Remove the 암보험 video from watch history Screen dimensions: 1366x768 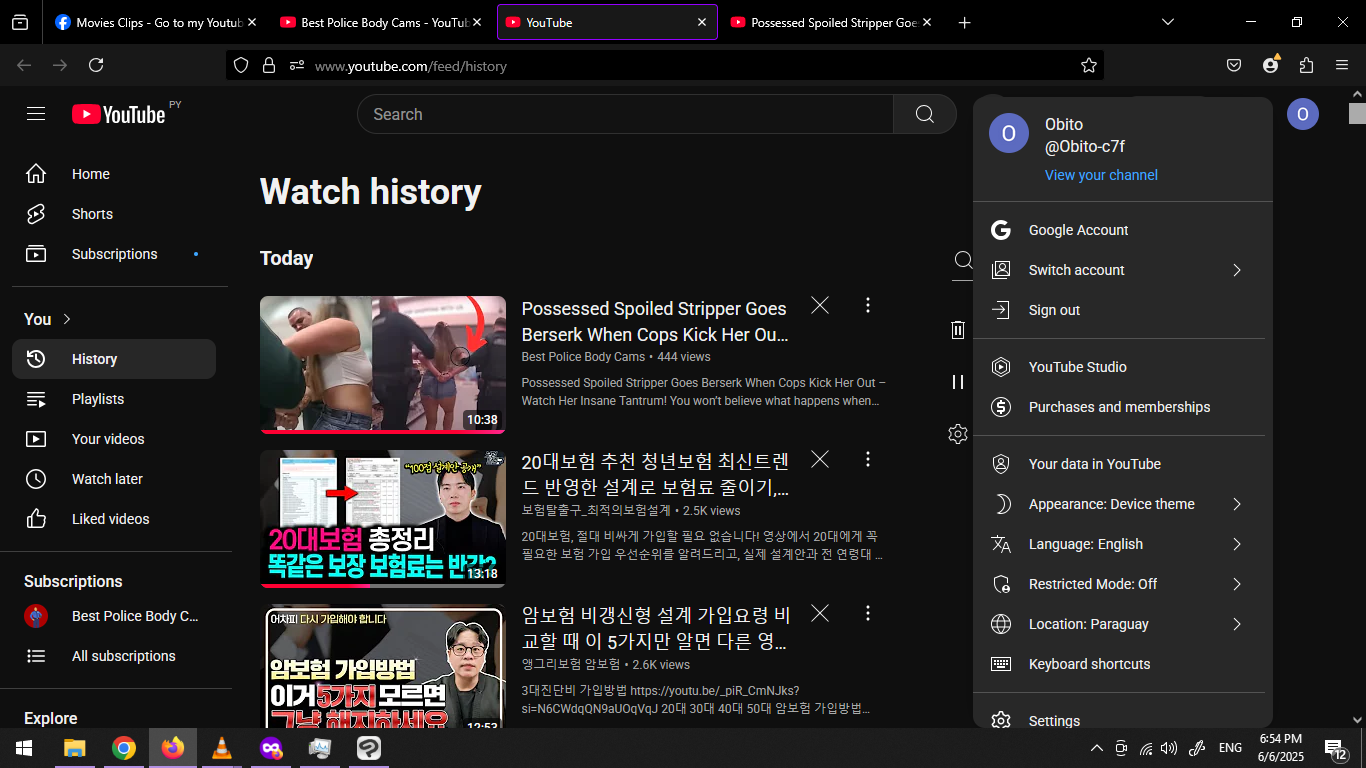[x=820, y=613]
